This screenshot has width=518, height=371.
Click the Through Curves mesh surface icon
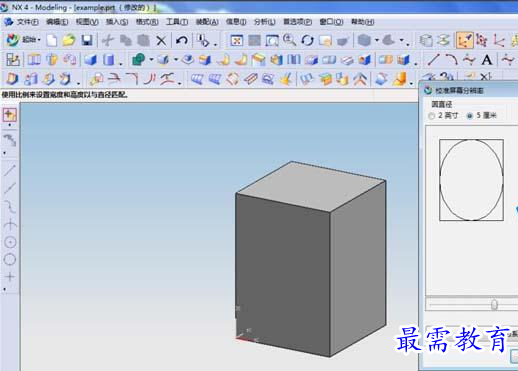[x=215, y=79]
